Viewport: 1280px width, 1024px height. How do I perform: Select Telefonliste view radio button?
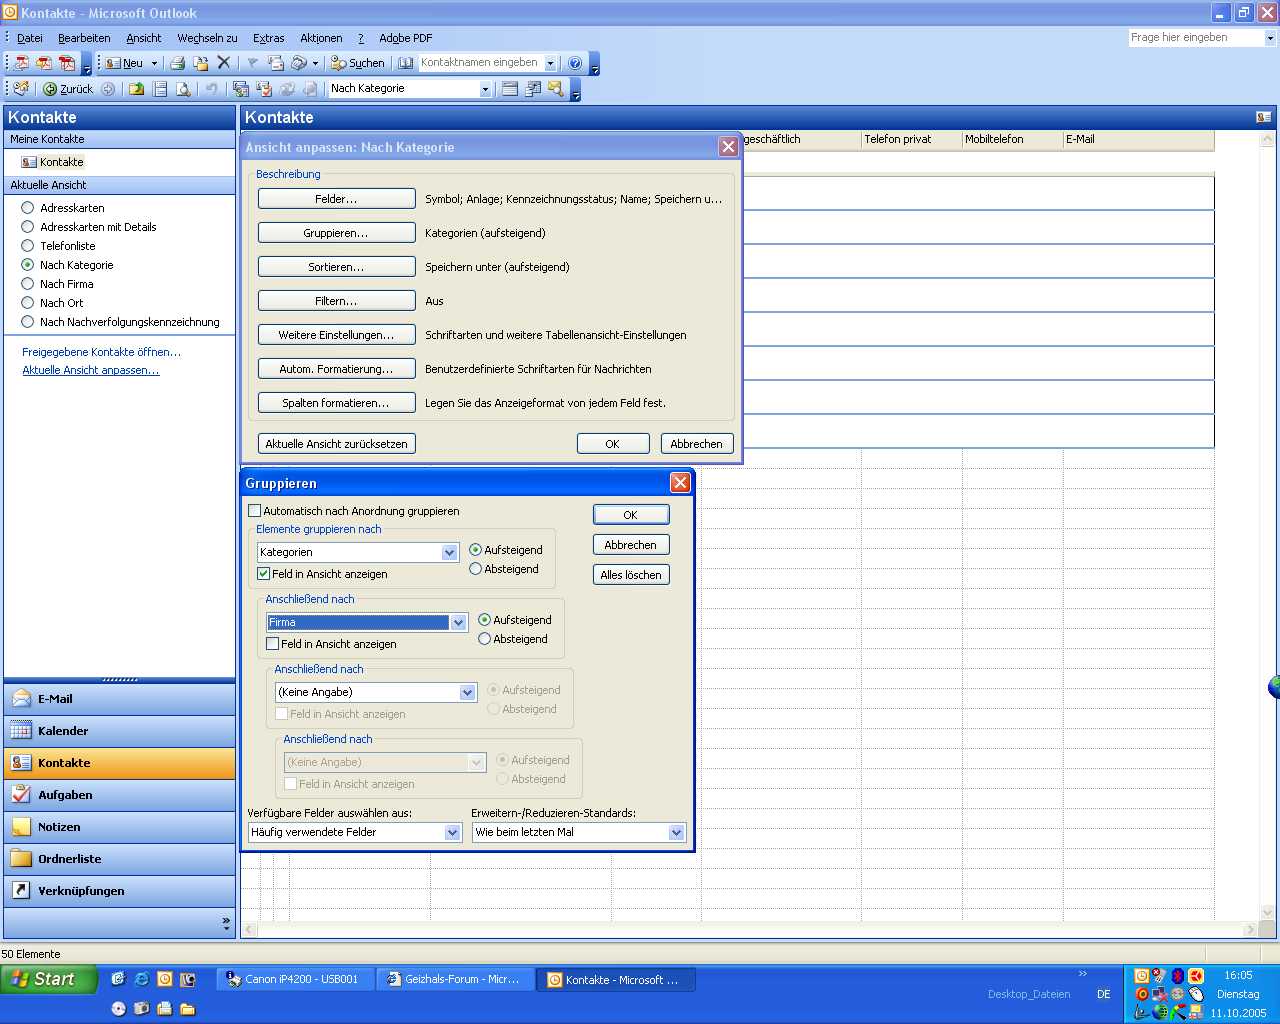[x=28, y=246]
